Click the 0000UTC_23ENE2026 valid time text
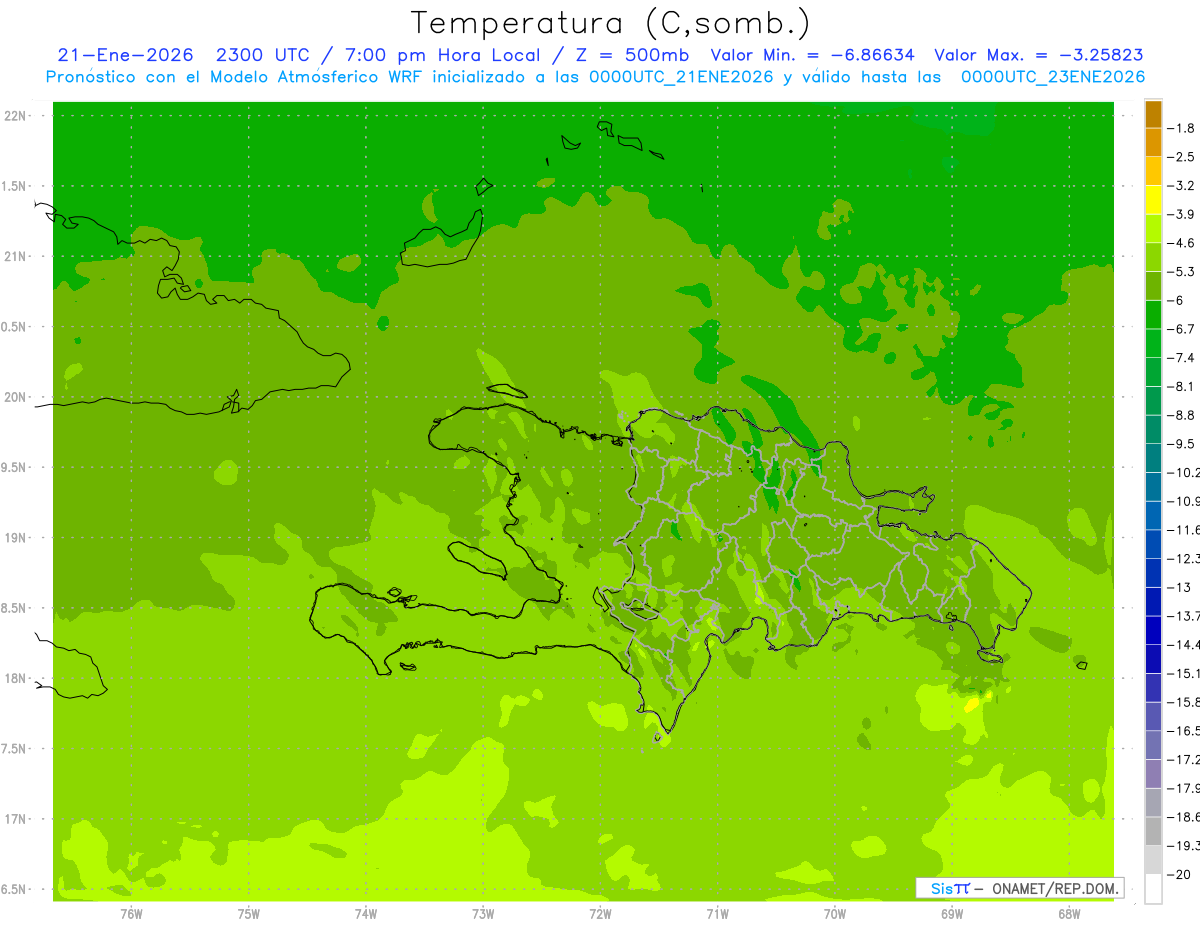 (x=1053, y=77)
